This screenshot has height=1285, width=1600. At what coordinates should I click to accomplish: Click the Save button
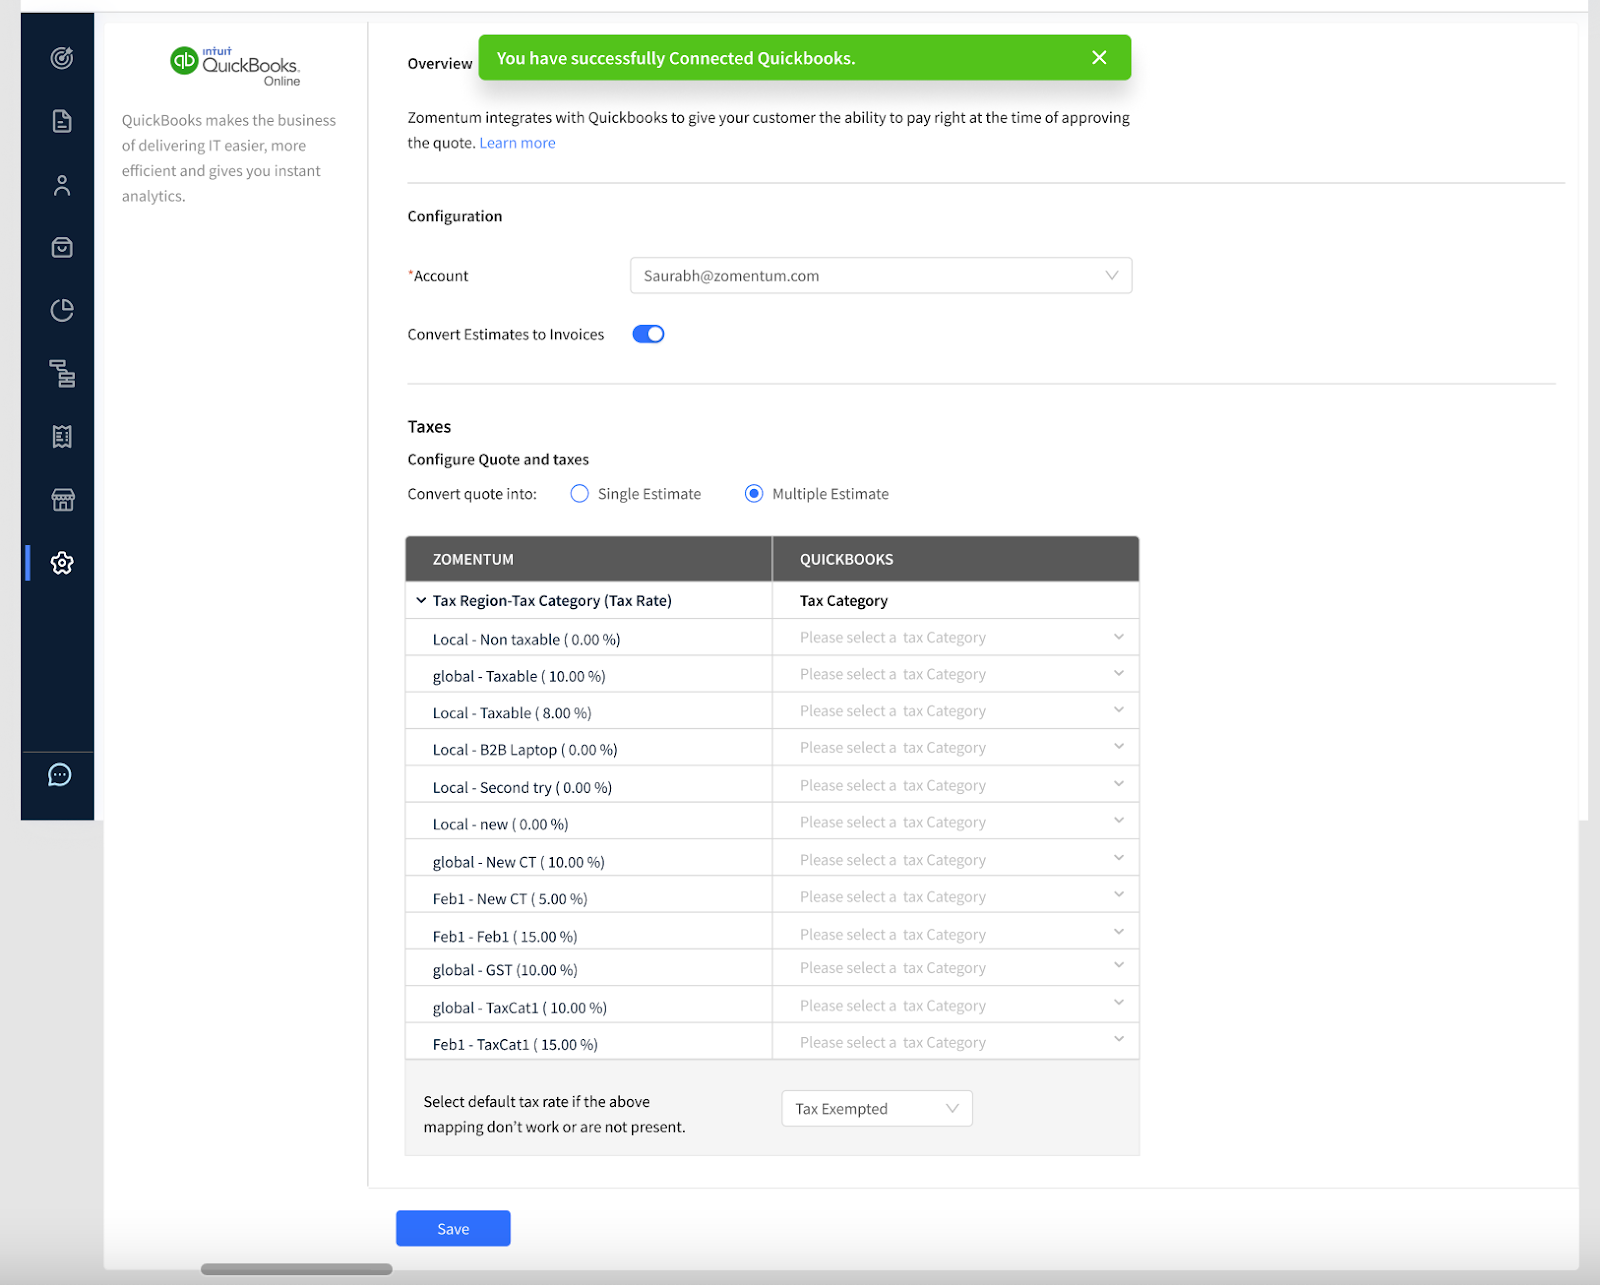click(x=453, y=1228)
